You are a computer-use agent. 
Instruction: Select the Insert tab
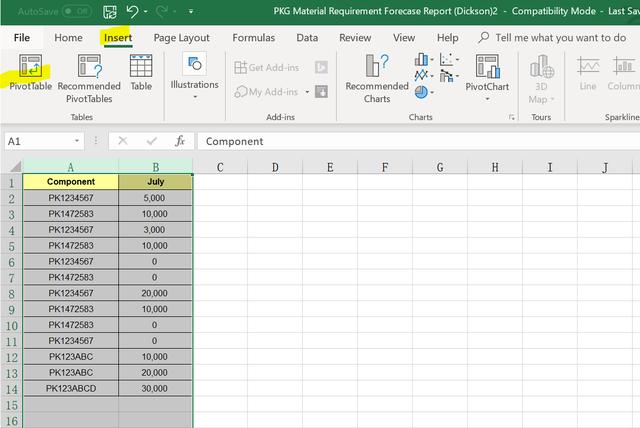(x=118, y=38)
